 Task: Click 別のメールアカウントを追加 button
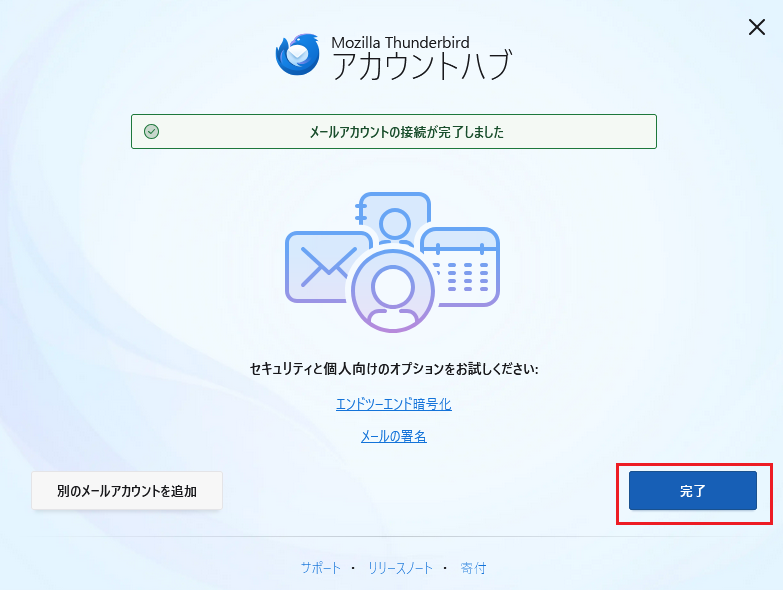pyautogui.click(x=127, y=491)
